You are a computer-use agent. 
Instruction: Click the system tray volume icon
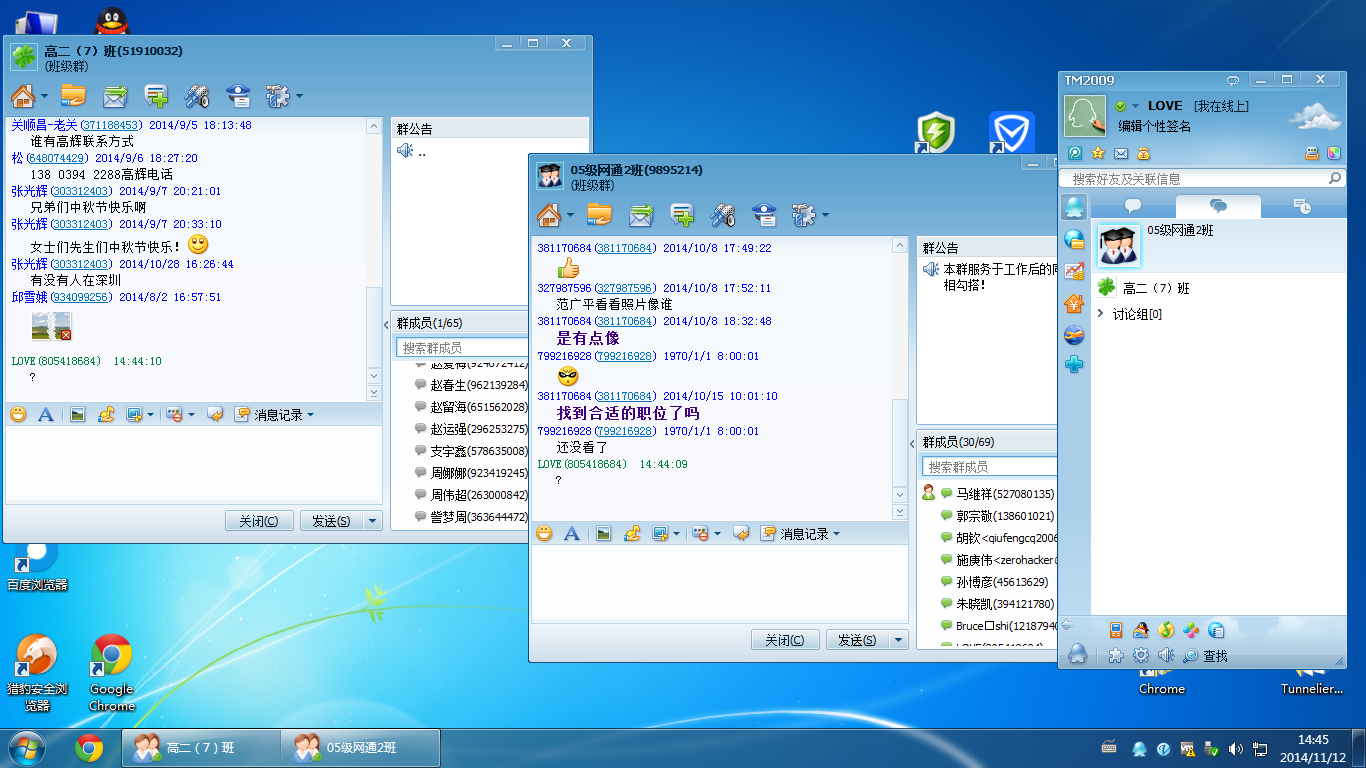[x=1236, y=749]
